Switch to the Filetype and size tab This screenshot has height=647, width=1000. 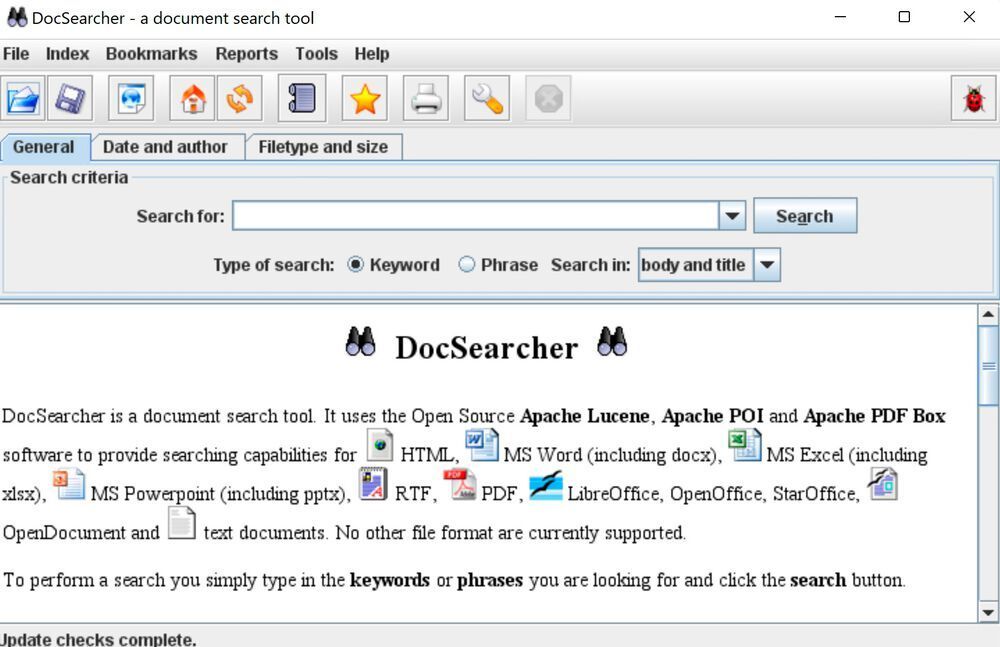[x=323, y=147]
